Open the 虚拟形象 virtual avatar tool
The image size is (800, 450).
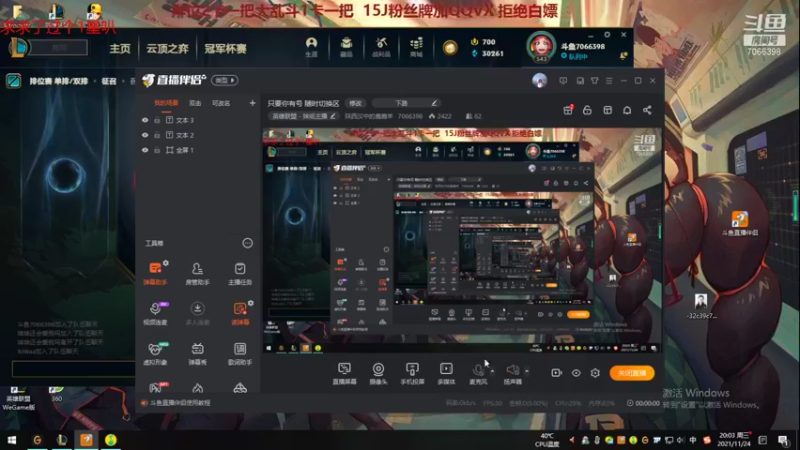click(x=155, y=353)
